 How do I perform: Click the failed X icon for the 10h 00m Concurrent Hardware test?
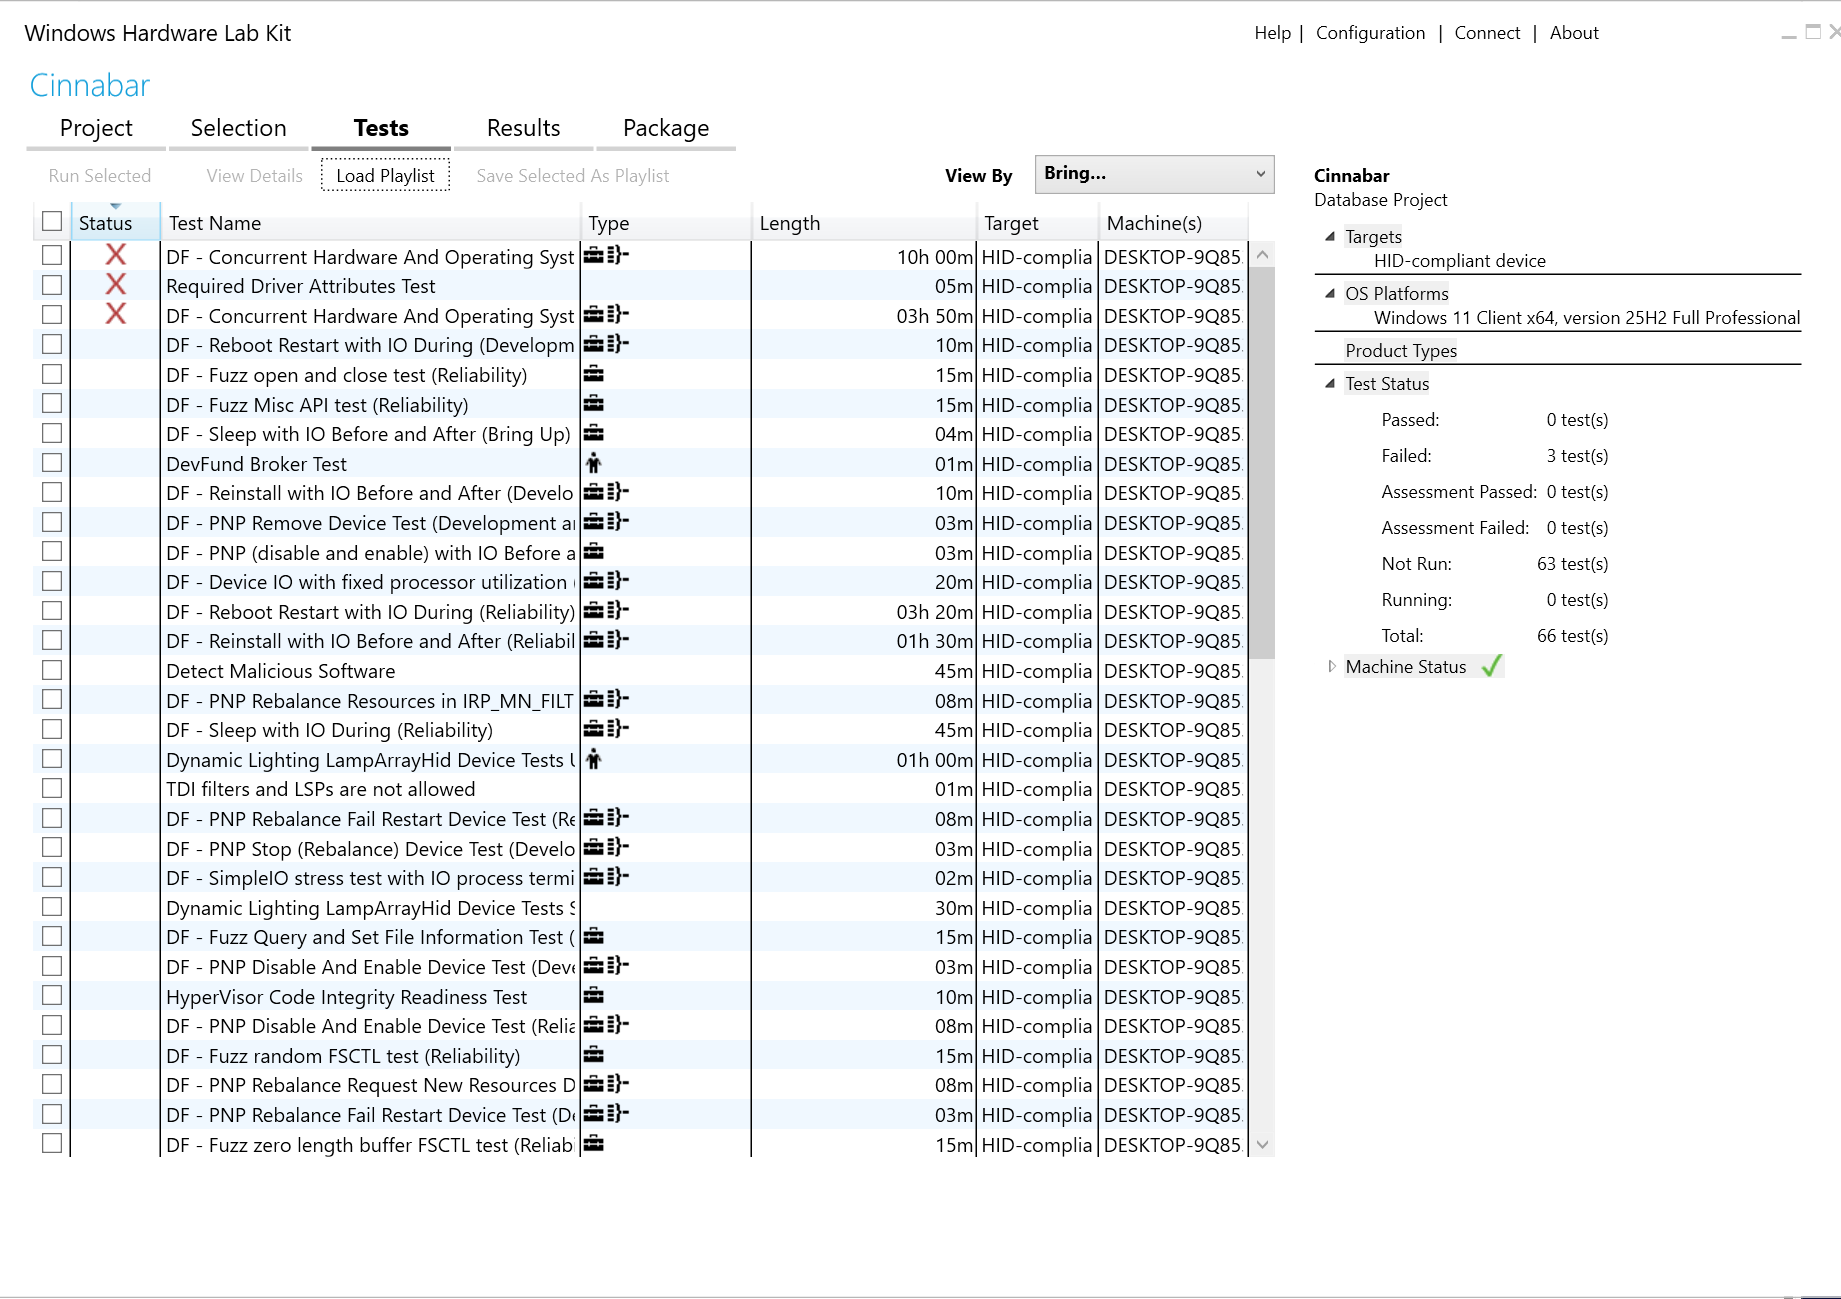pos(116,256)
